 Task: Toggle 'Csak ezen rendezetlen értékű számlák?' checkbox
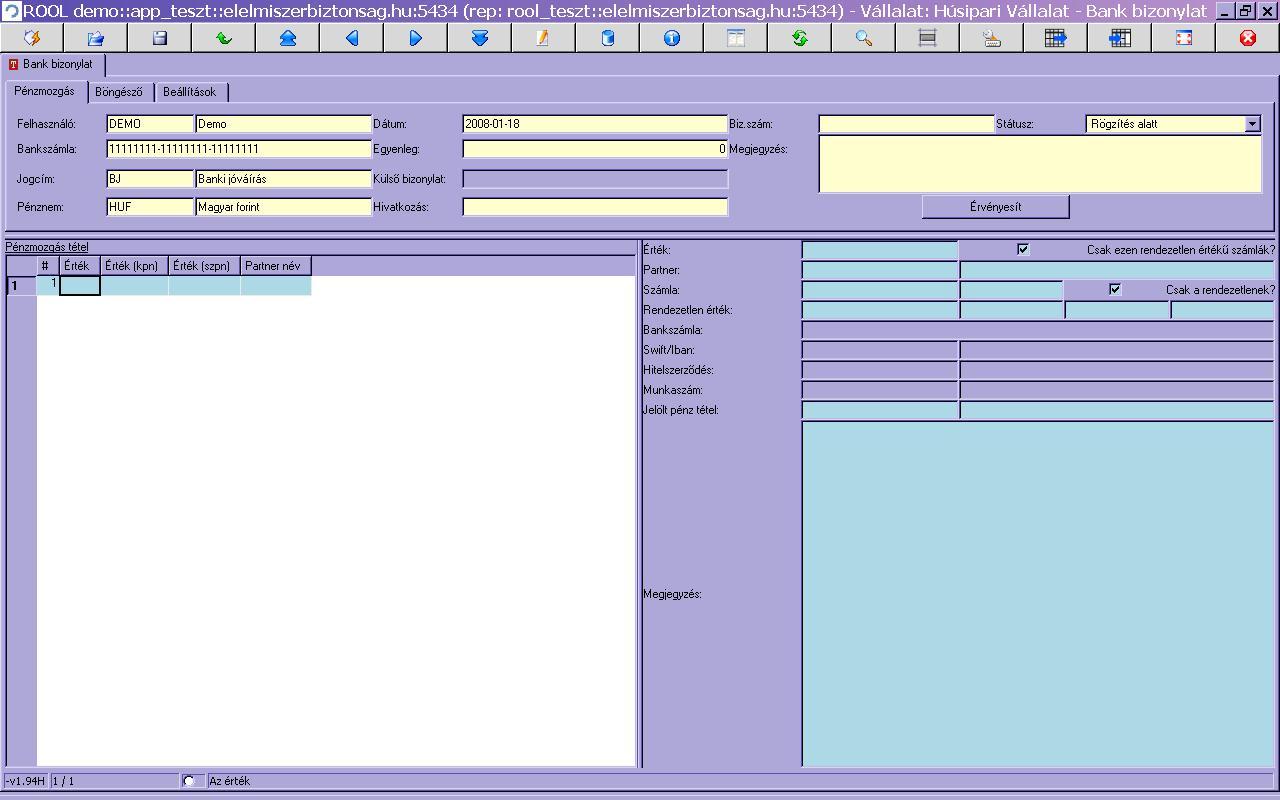click(x=1023, y=250)
